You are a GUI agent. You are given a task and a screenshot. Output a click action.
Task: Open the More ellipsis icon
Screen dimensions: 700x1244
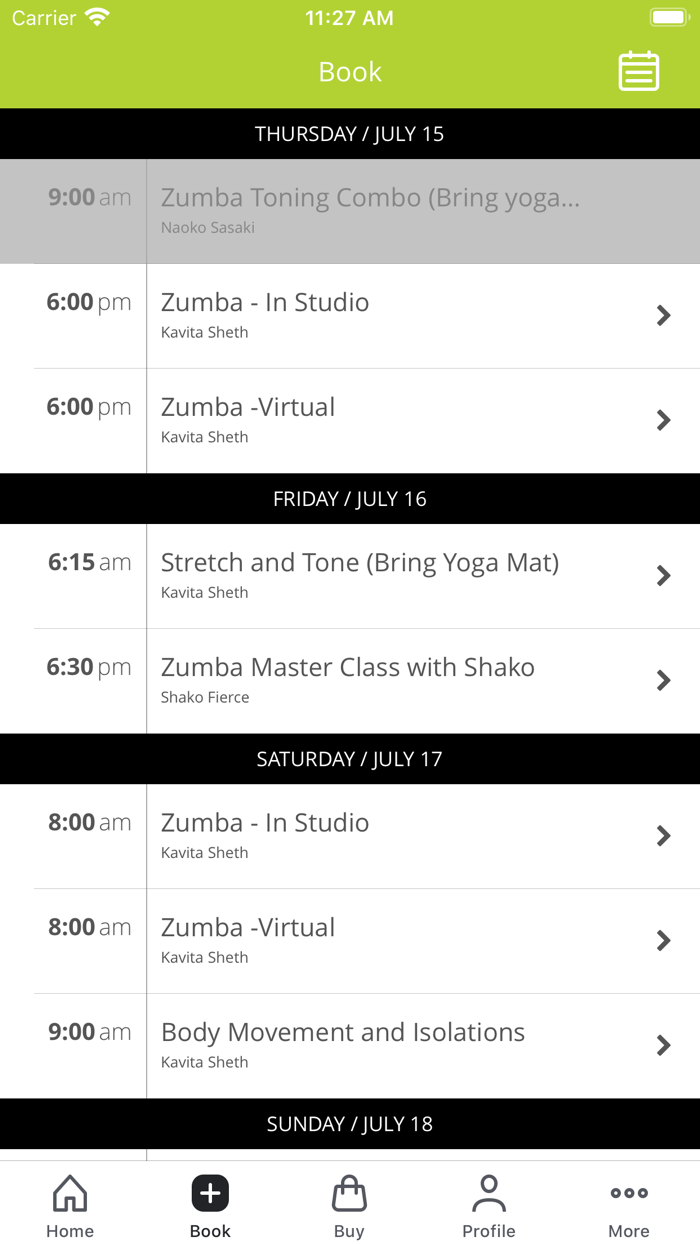coord(629,1192)
